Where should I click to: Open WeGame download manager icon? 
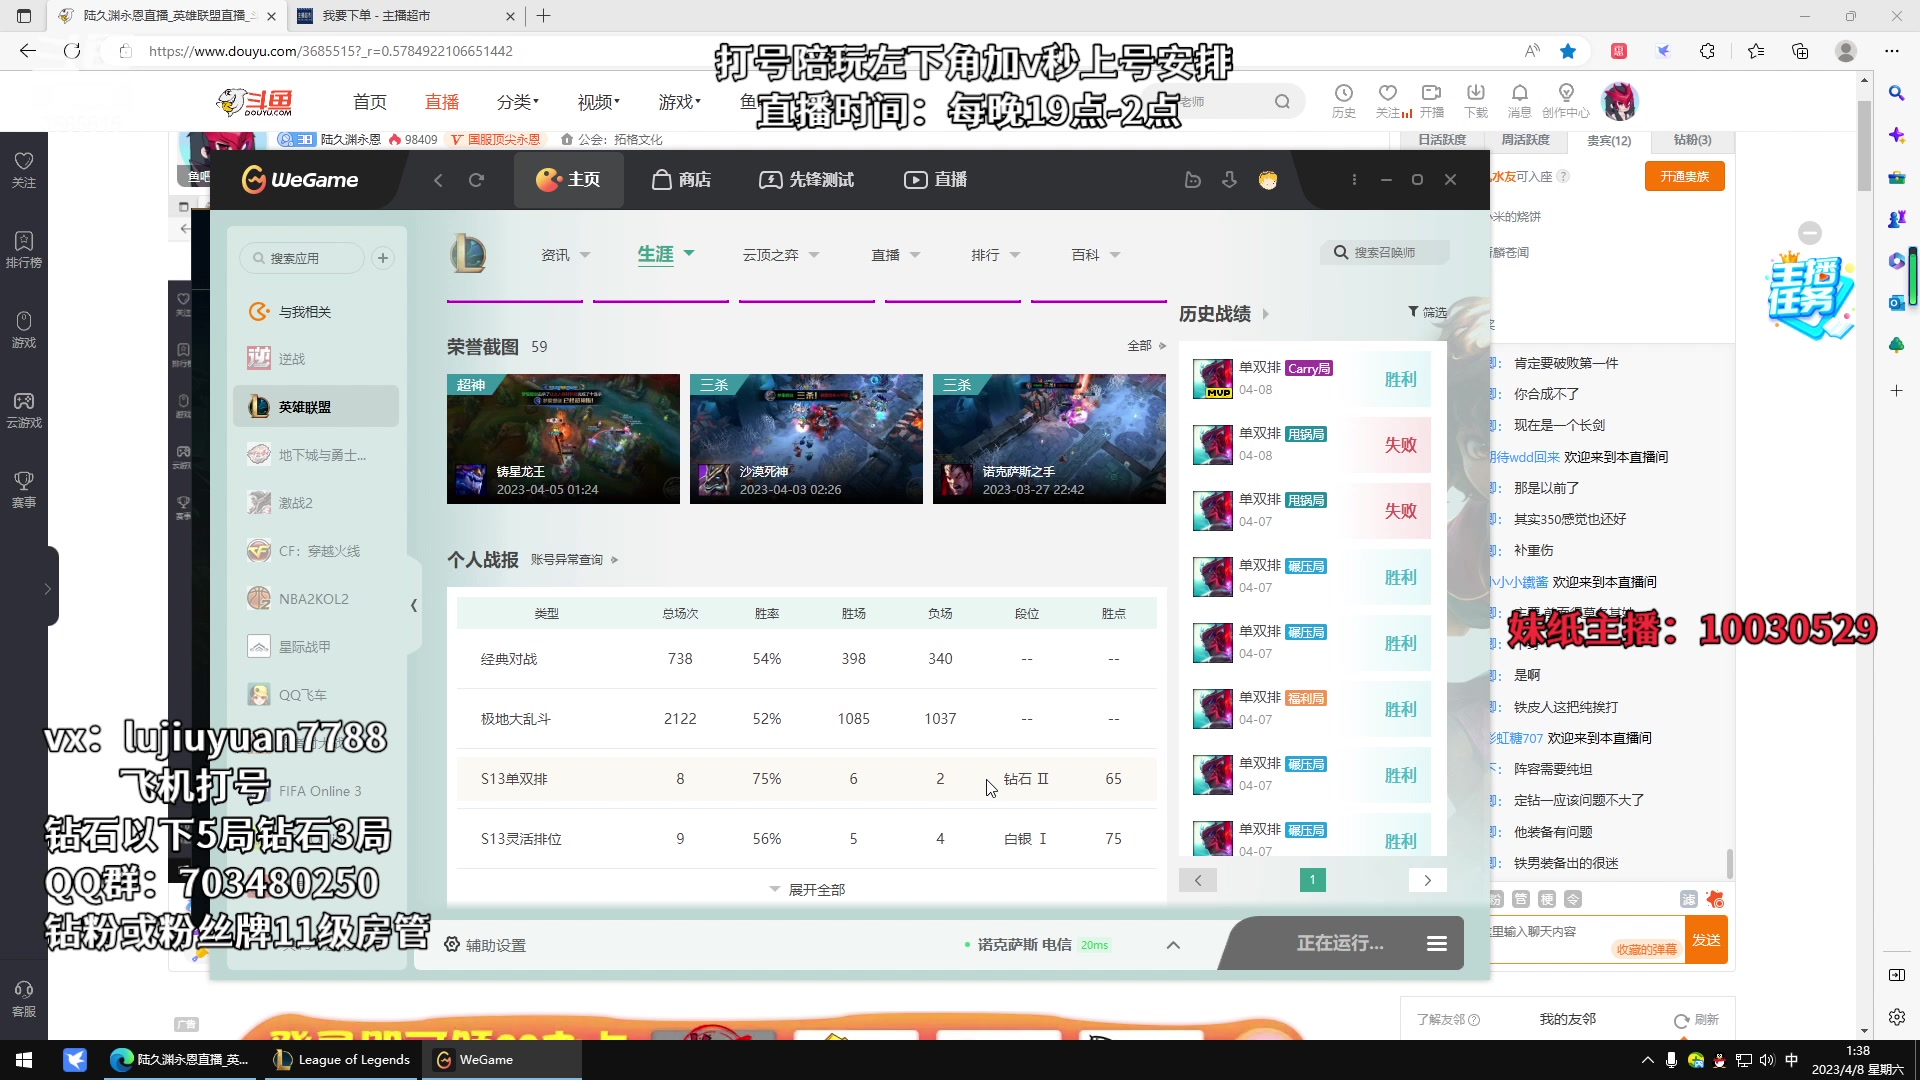pyautogui.click(x=1229, y=180)
